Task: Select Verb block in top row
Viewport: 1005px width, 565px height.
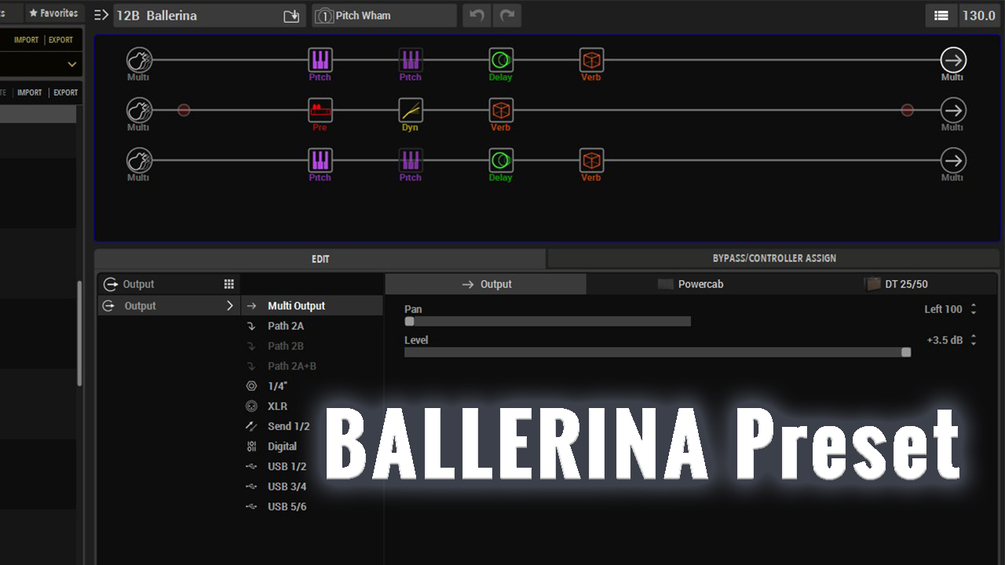Action: [x=591, y=60]
